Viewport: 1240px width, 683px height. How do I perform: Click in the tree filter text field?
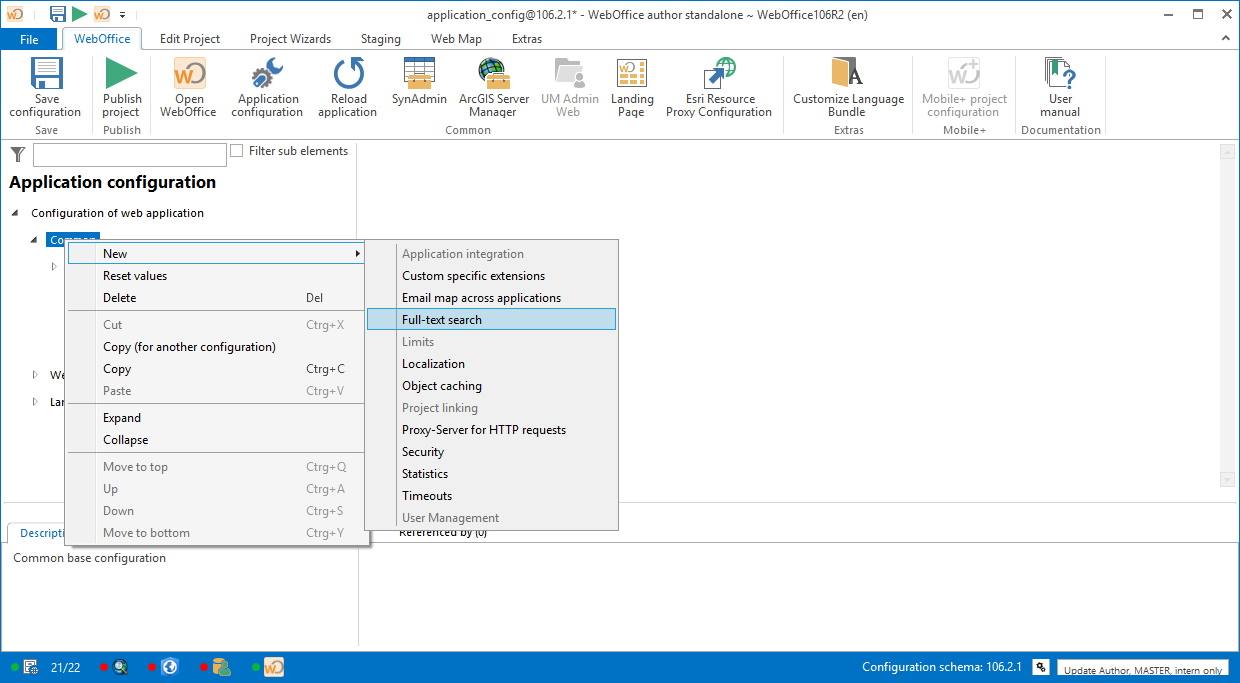point(130,155)
